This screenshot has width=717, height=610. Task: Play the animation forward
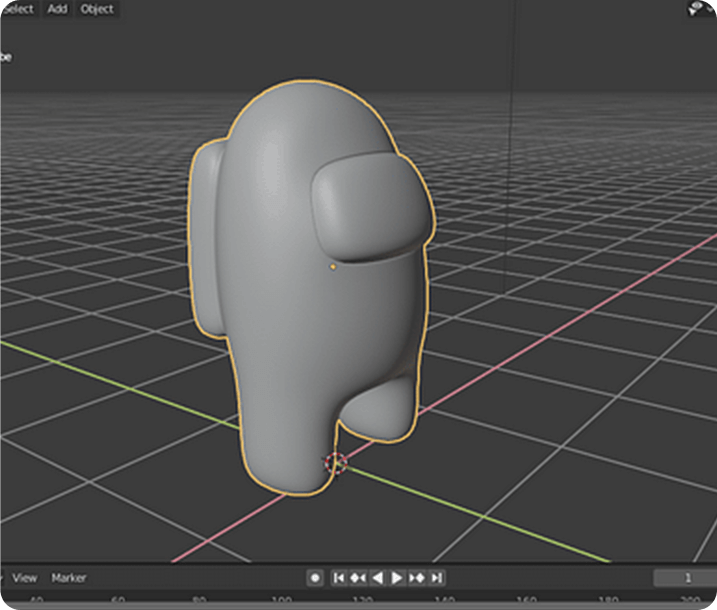(396, 578)
